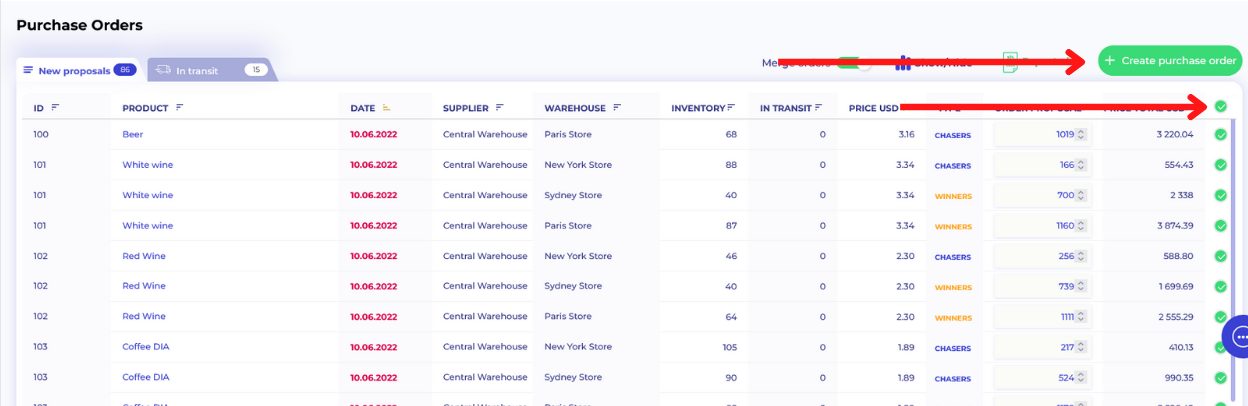Viewport: 1248px width, 406px height.
Task: Toggle the select-all green check in header
Action: click(1221, 107)
